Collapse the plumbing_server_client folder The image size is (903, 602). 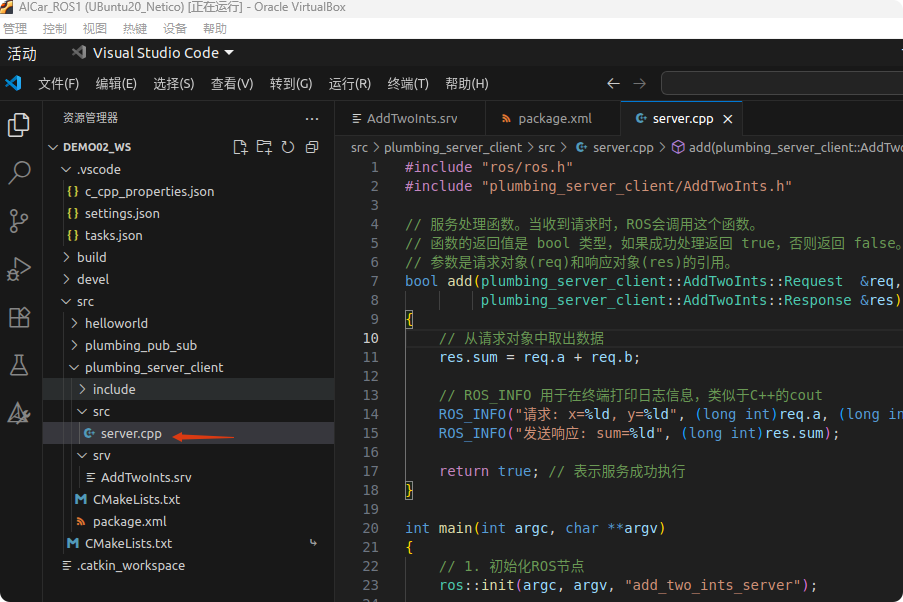[153, 368]
